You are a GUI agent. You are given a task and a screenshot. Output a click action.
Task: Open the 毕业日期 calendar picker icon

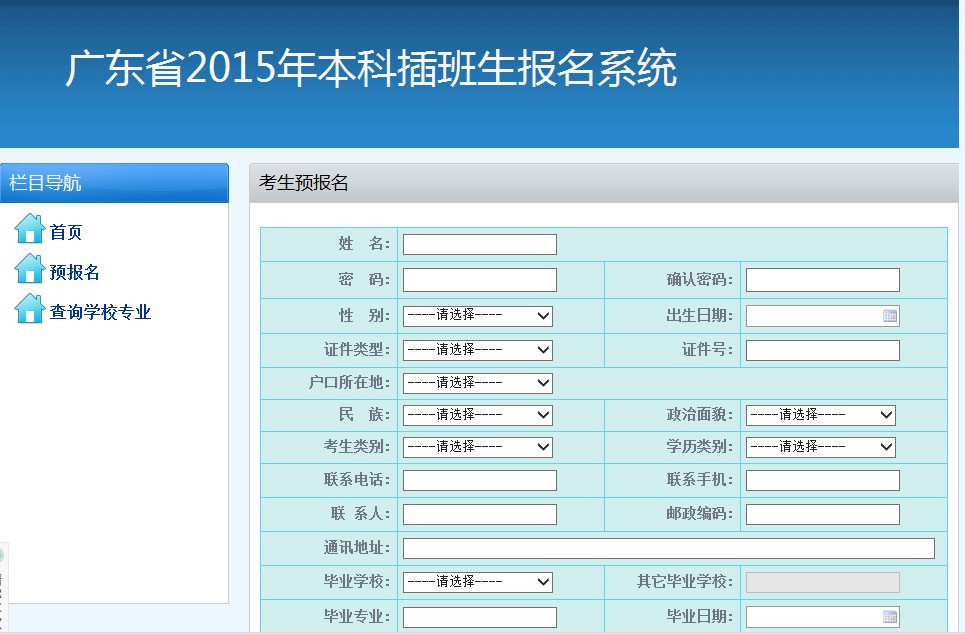click(890, 617)
